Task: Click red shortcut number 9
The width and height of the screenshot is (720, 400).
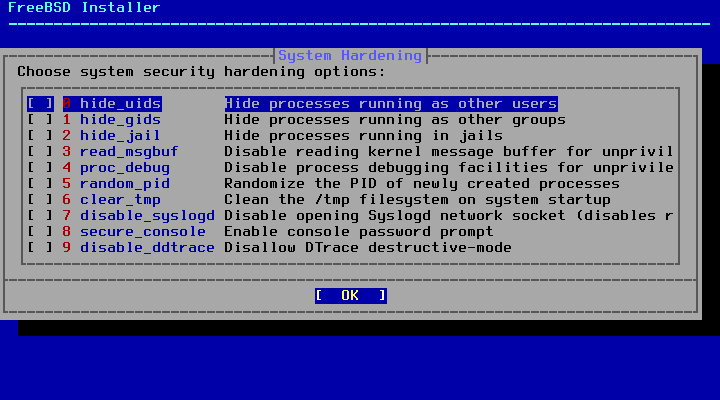Action: point(67,248)
